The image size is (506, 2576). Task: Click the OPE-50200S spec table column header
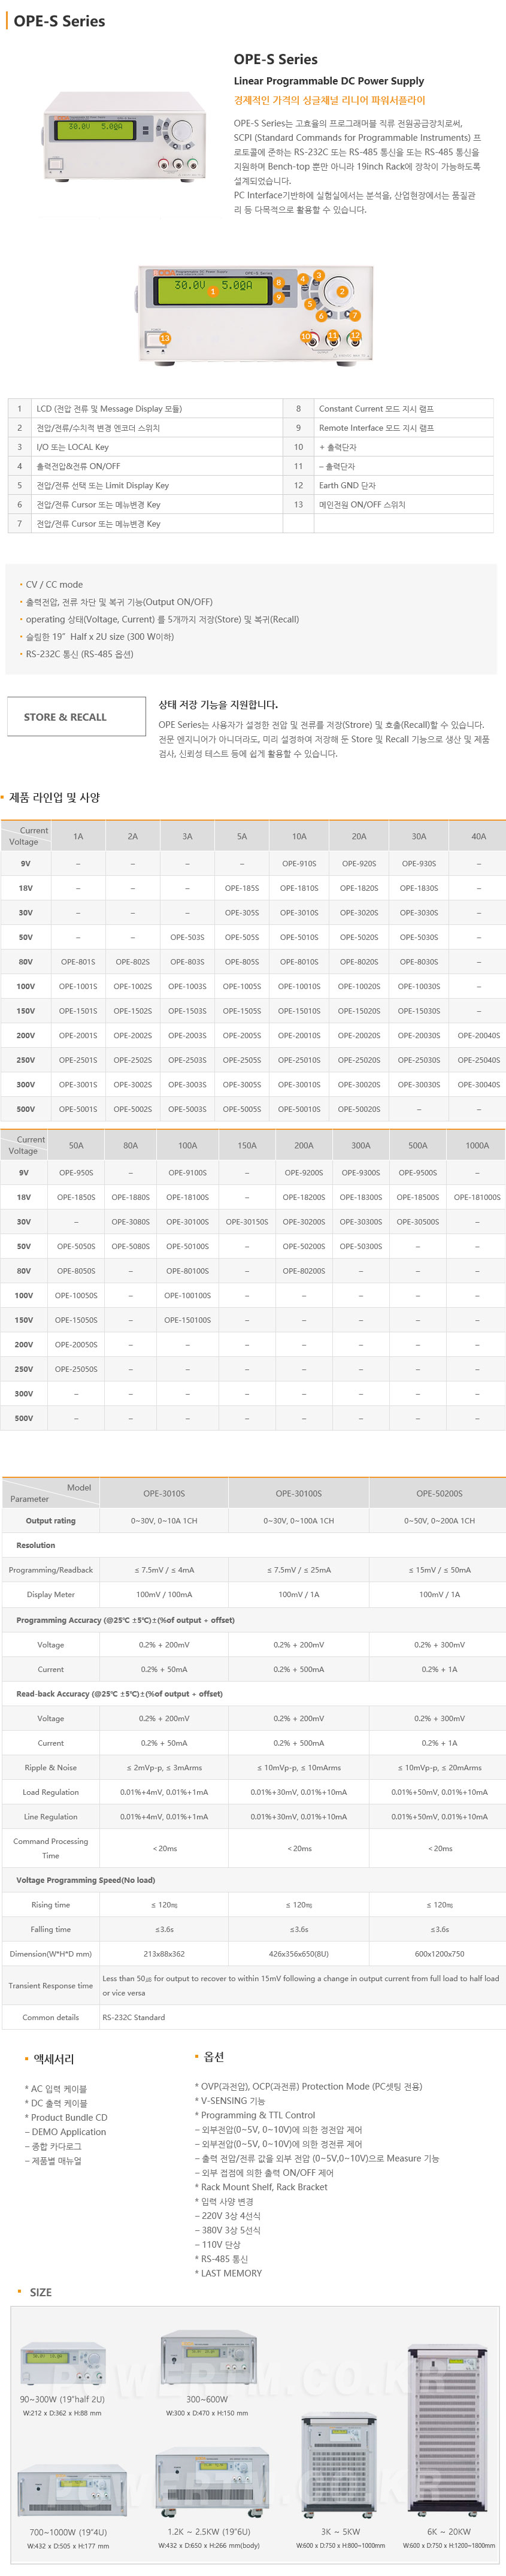[439, 1493]
